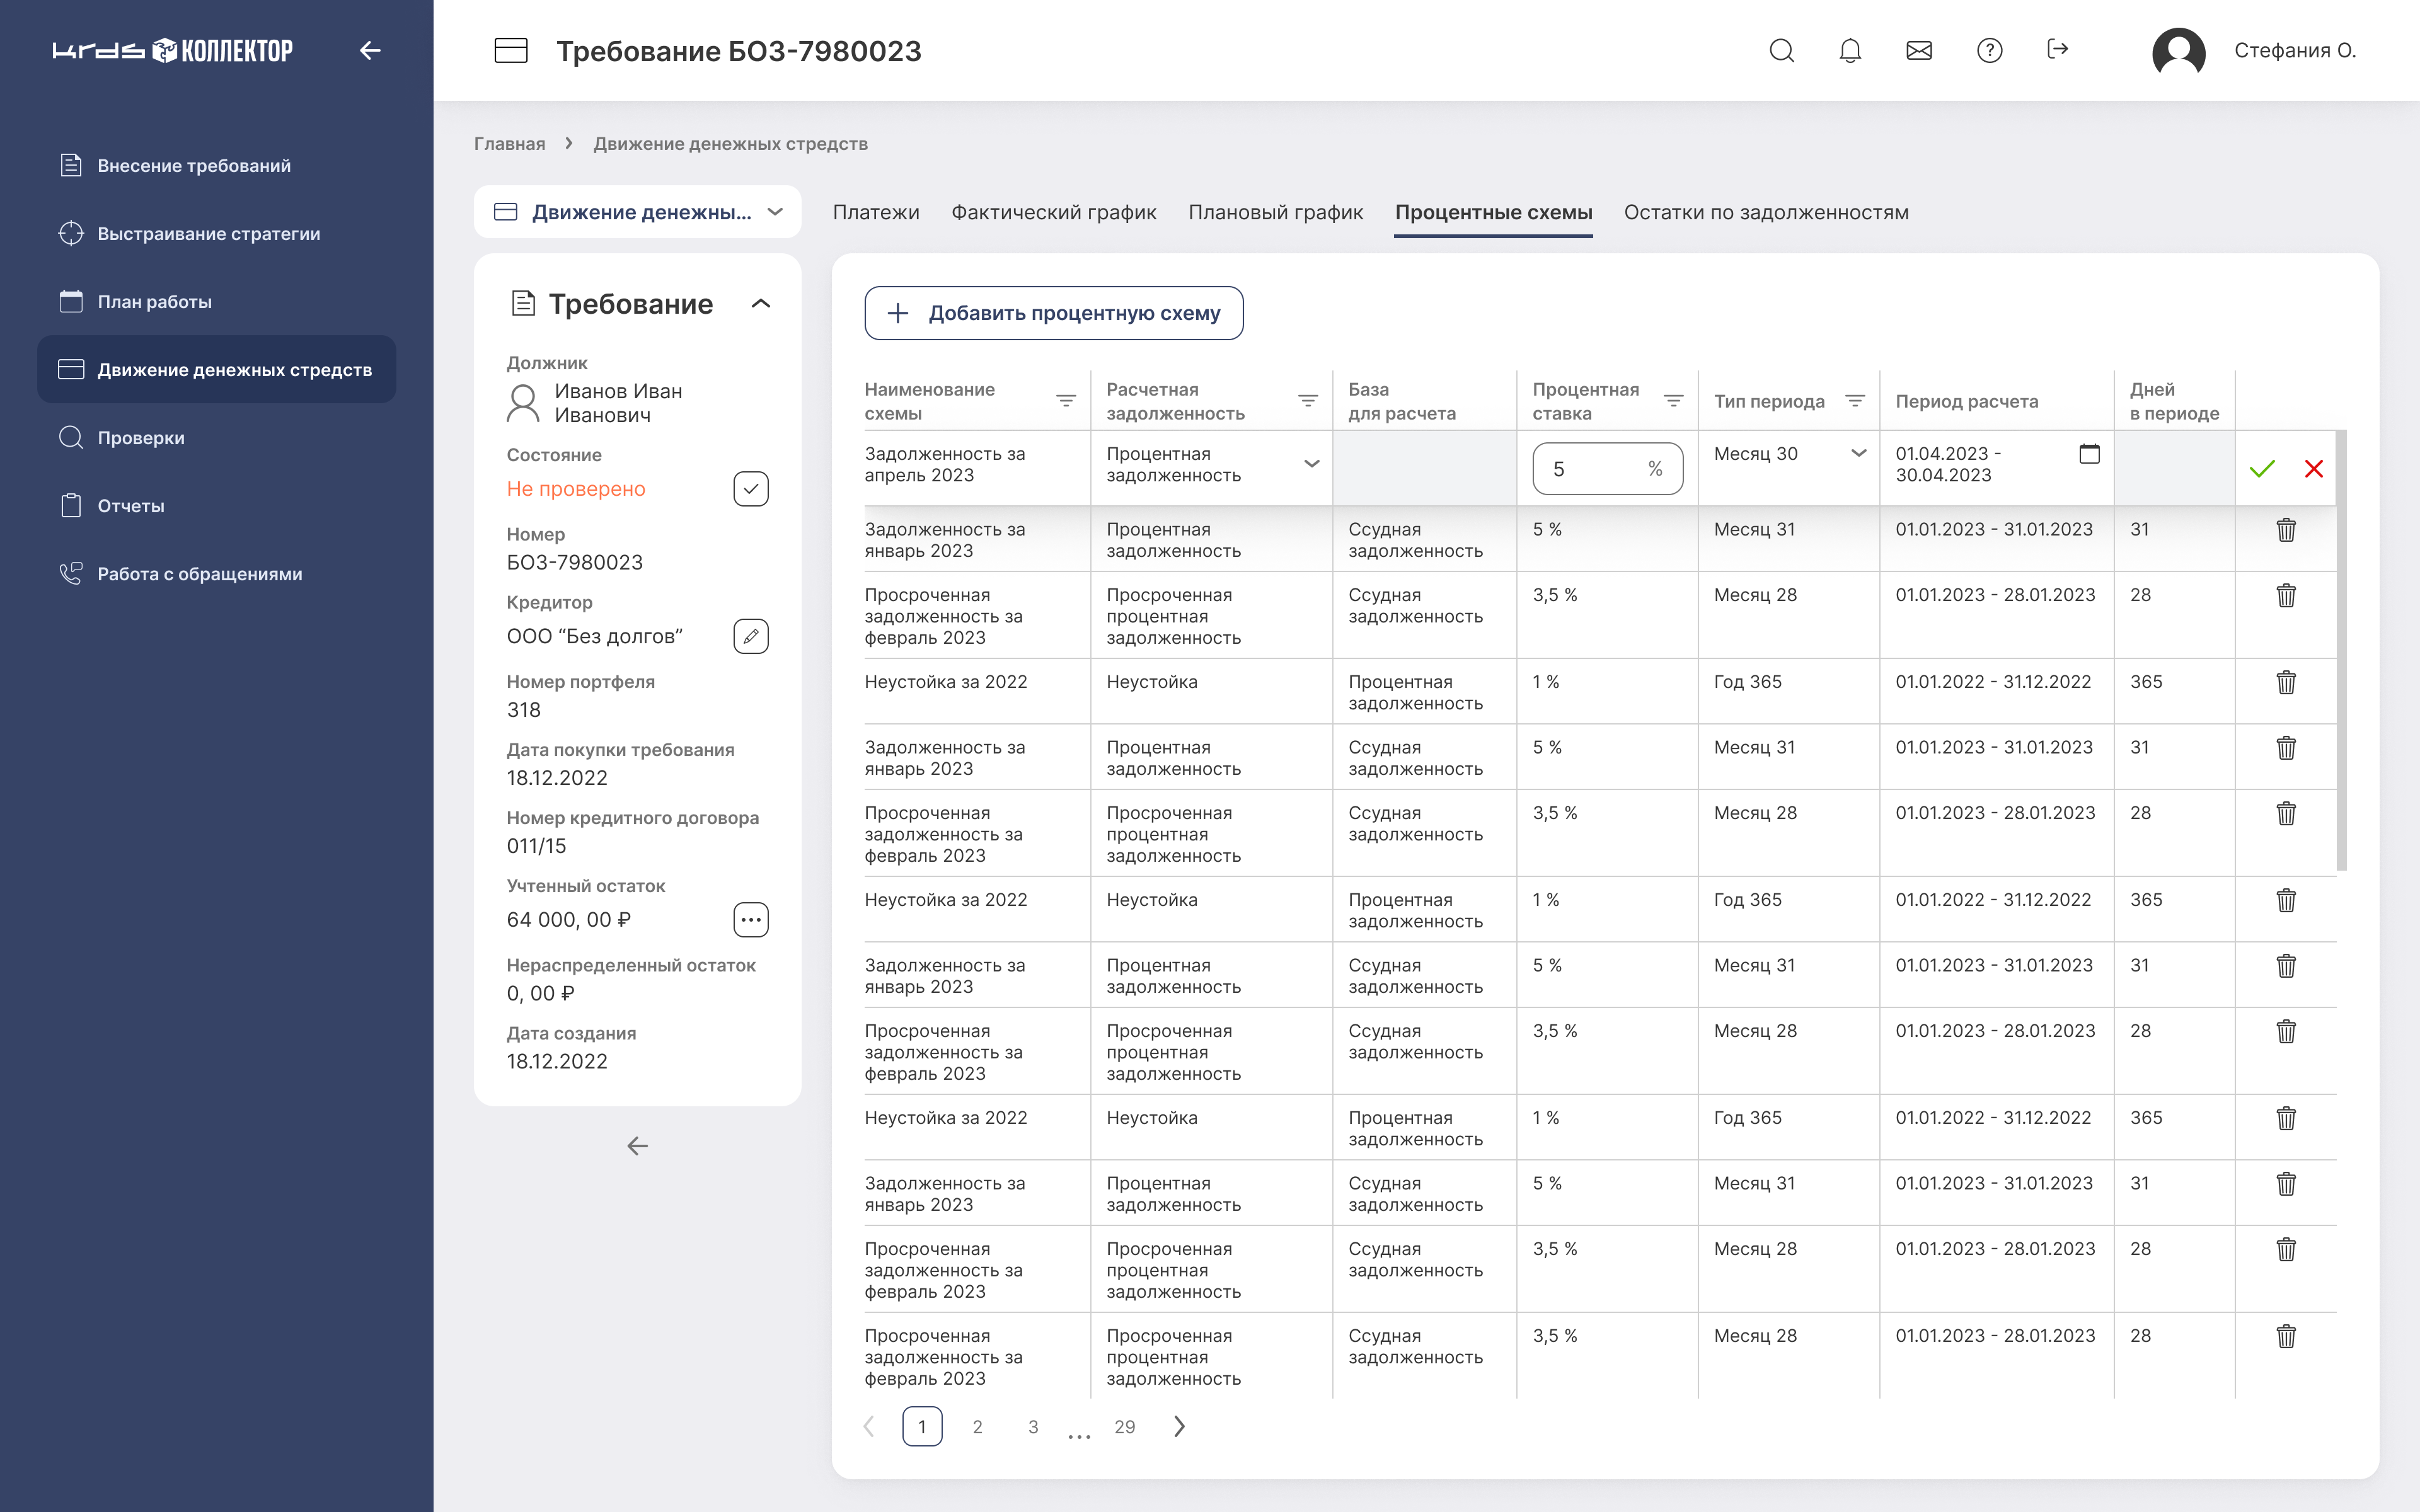2420x1512 pixels.
Task: Open calendar picker for период расчета
Action: 2089,454
